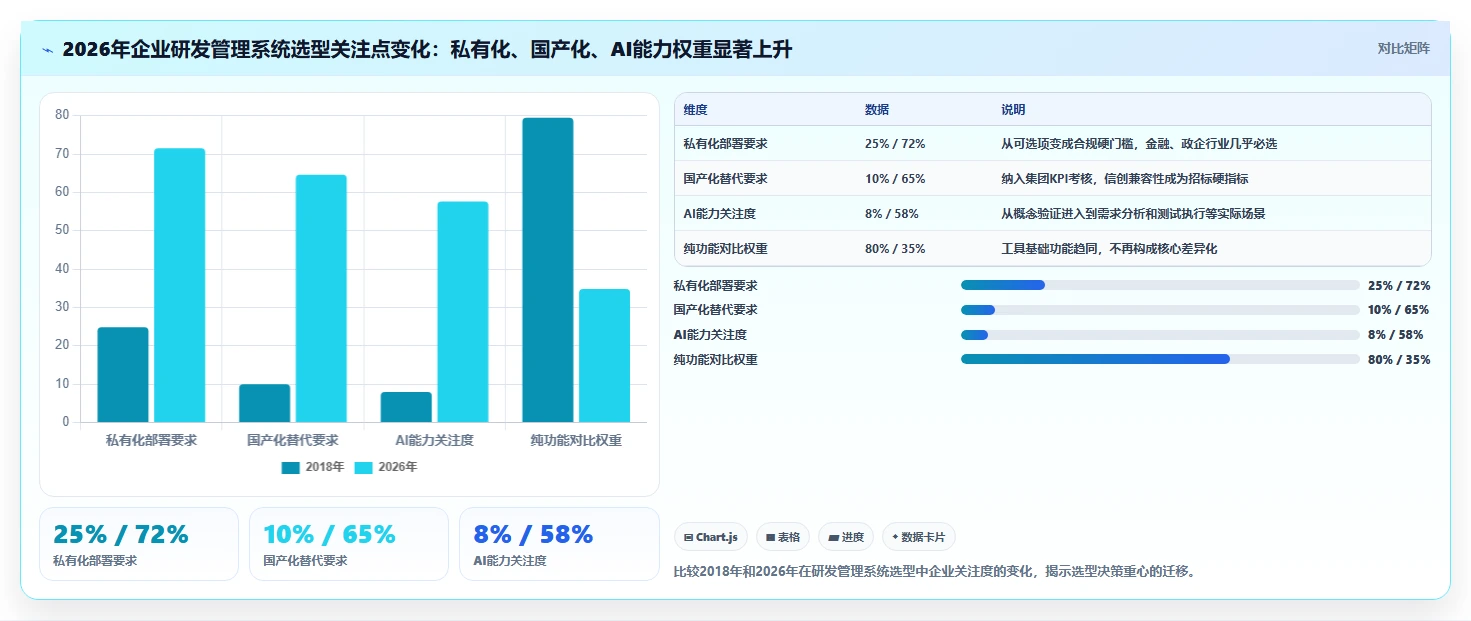Click the lightning icon before the title
This screenshot has height=621, width=1471.
[x=48, y=50]
